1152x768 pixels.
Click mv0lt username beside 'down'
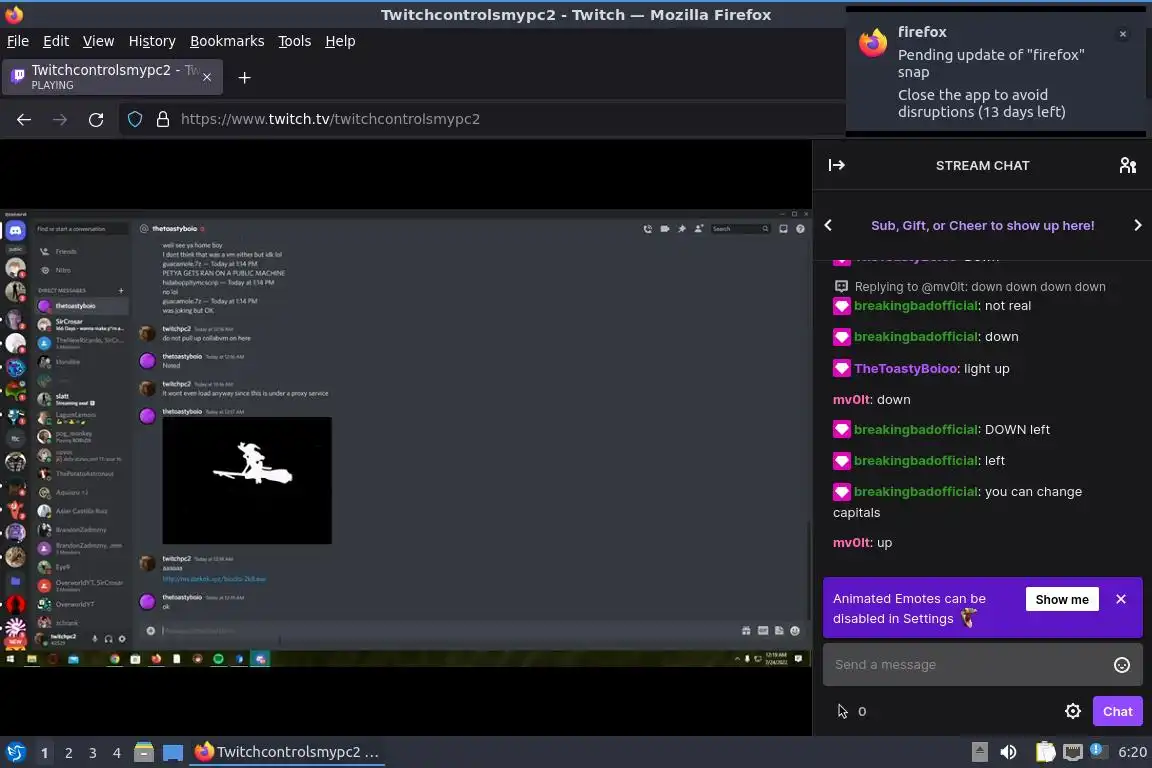pyautogui.click(x=852, y=400)
